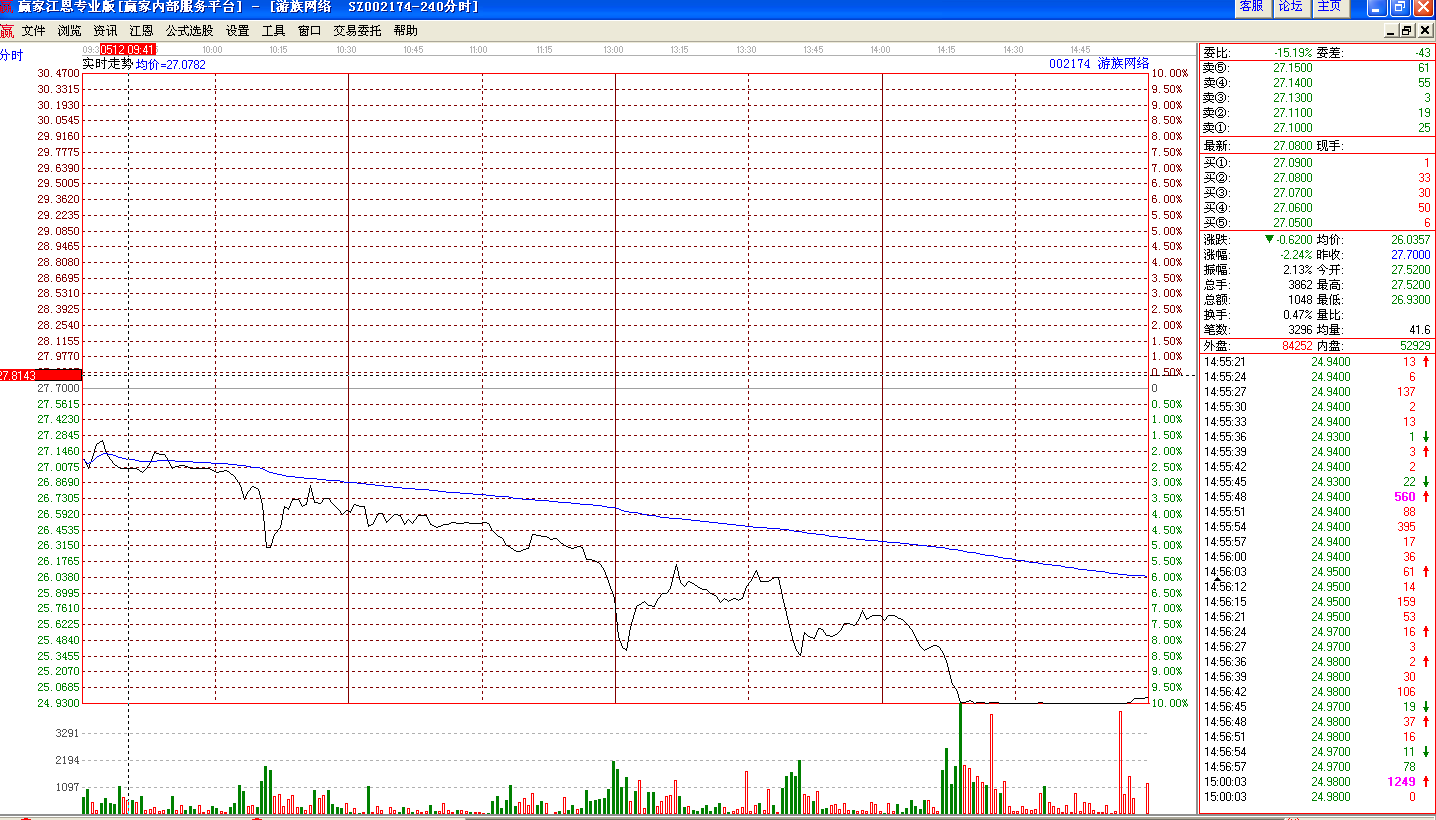Image resolution: width=1436 pixels, height=820 pixels.
Task: Select the 卖② 27.1100 order row
Action: point(1317,113)
